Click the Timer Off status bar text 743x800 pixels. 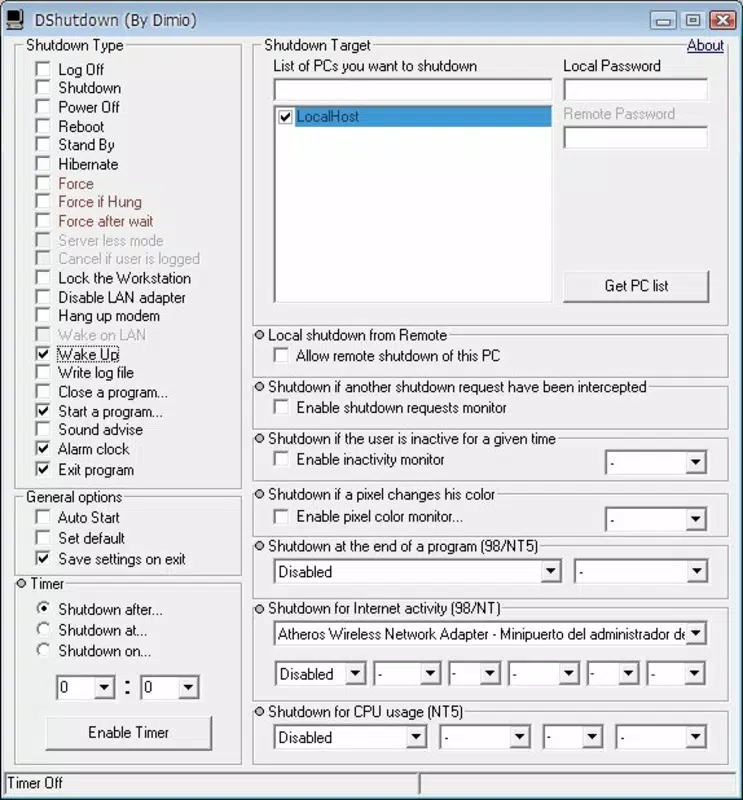pos(35,783)
